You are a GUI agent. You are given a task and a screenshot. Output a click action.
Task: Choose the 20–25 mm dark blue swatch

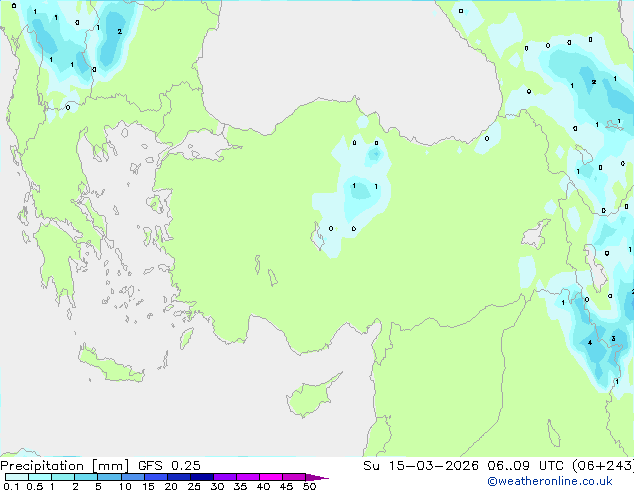pyautogui.click(x=179, y=477)
